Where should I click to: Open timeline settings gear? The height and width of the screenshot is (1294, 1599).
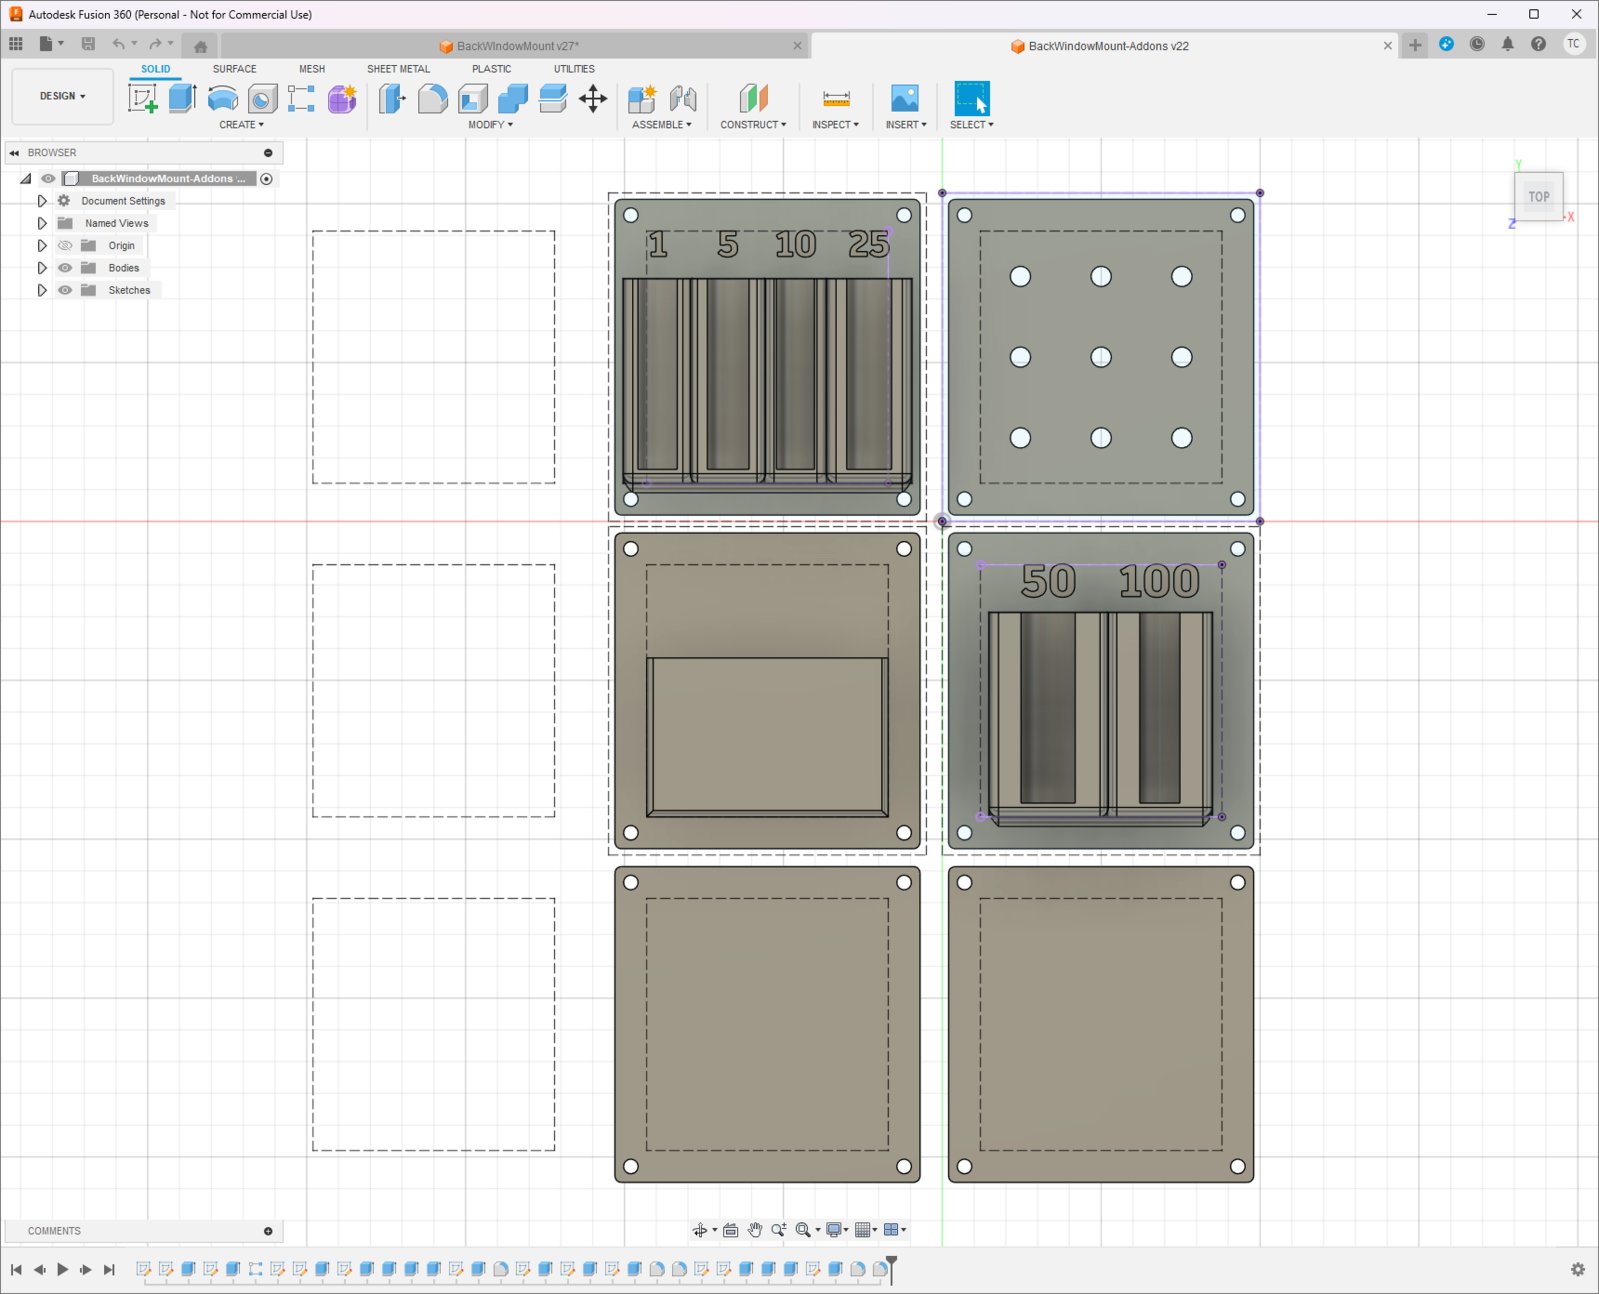[x=1578, y=1269]
